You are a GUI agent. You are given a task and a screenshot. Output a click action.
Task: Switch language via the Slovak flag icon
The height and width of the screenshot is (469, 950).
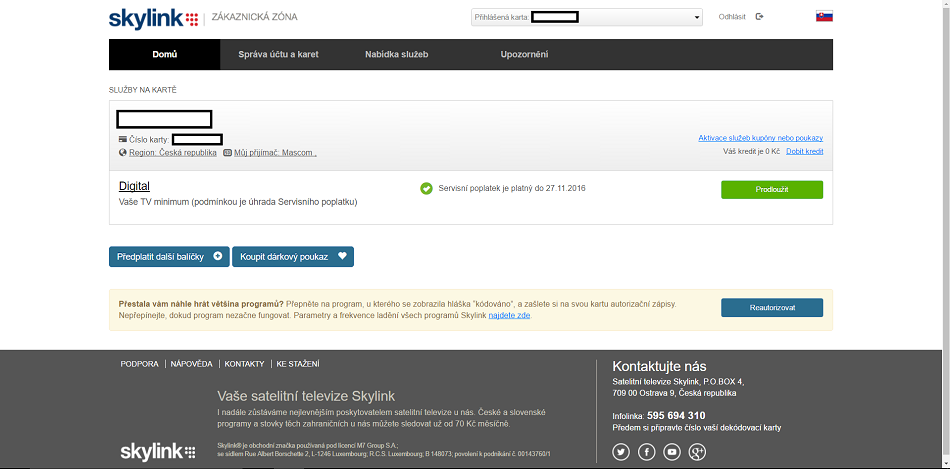pyautogui.click(x=824, y=16)
